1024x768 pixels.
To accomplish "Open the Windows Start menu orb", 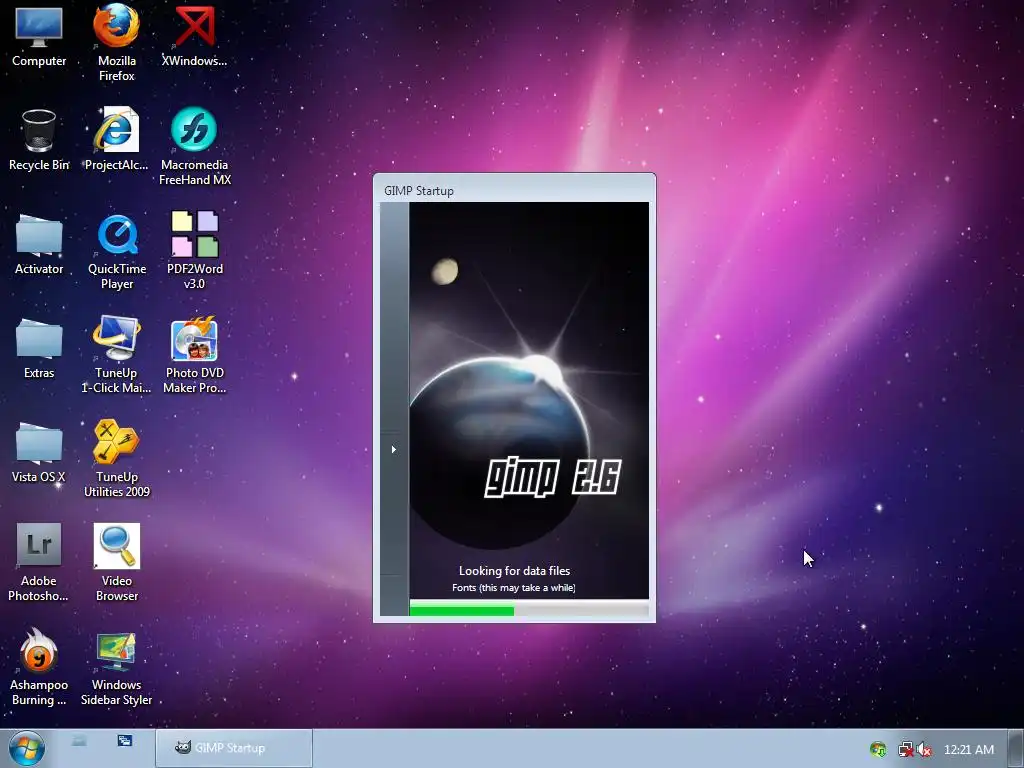I will click(27, 748).
